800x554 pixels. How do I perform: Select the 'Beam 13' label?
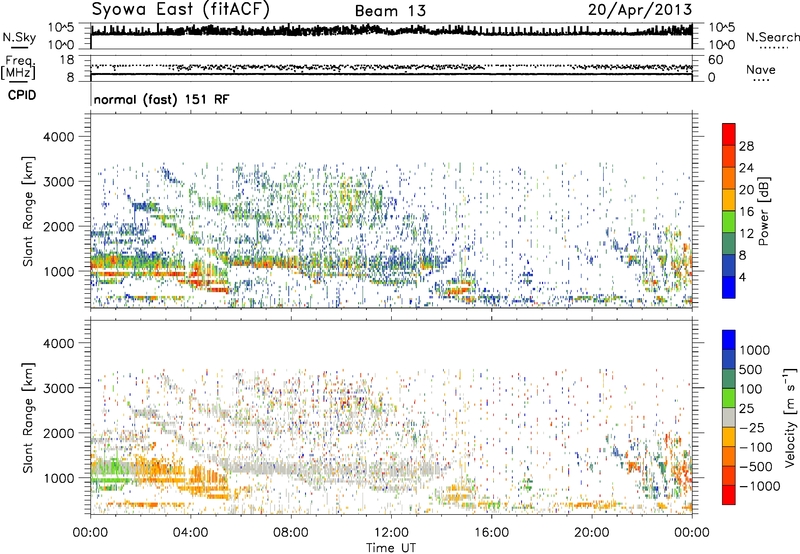pyautogui.click(x=390, y=11)
